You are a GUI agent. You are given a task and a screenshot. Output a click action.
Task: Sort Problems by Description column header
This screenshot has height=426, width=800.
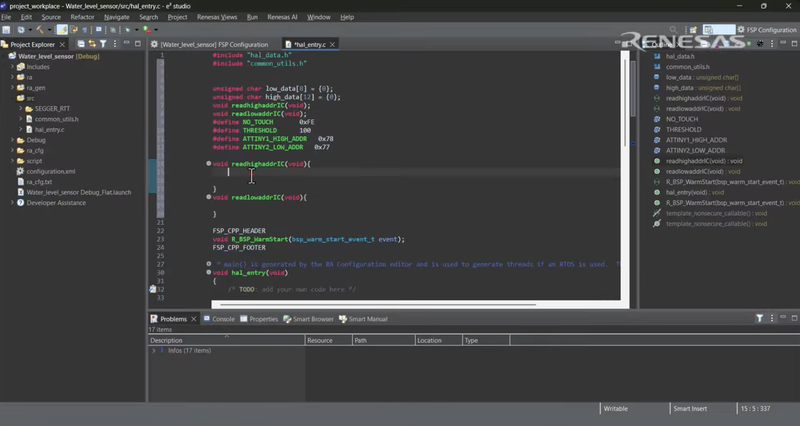227,340
